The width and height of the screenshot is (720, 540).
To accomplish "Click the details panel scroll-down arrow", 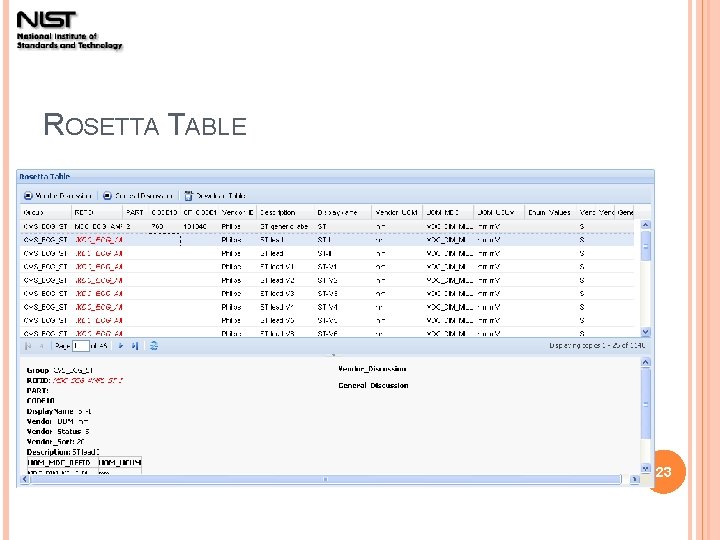I will click(645, 468).
